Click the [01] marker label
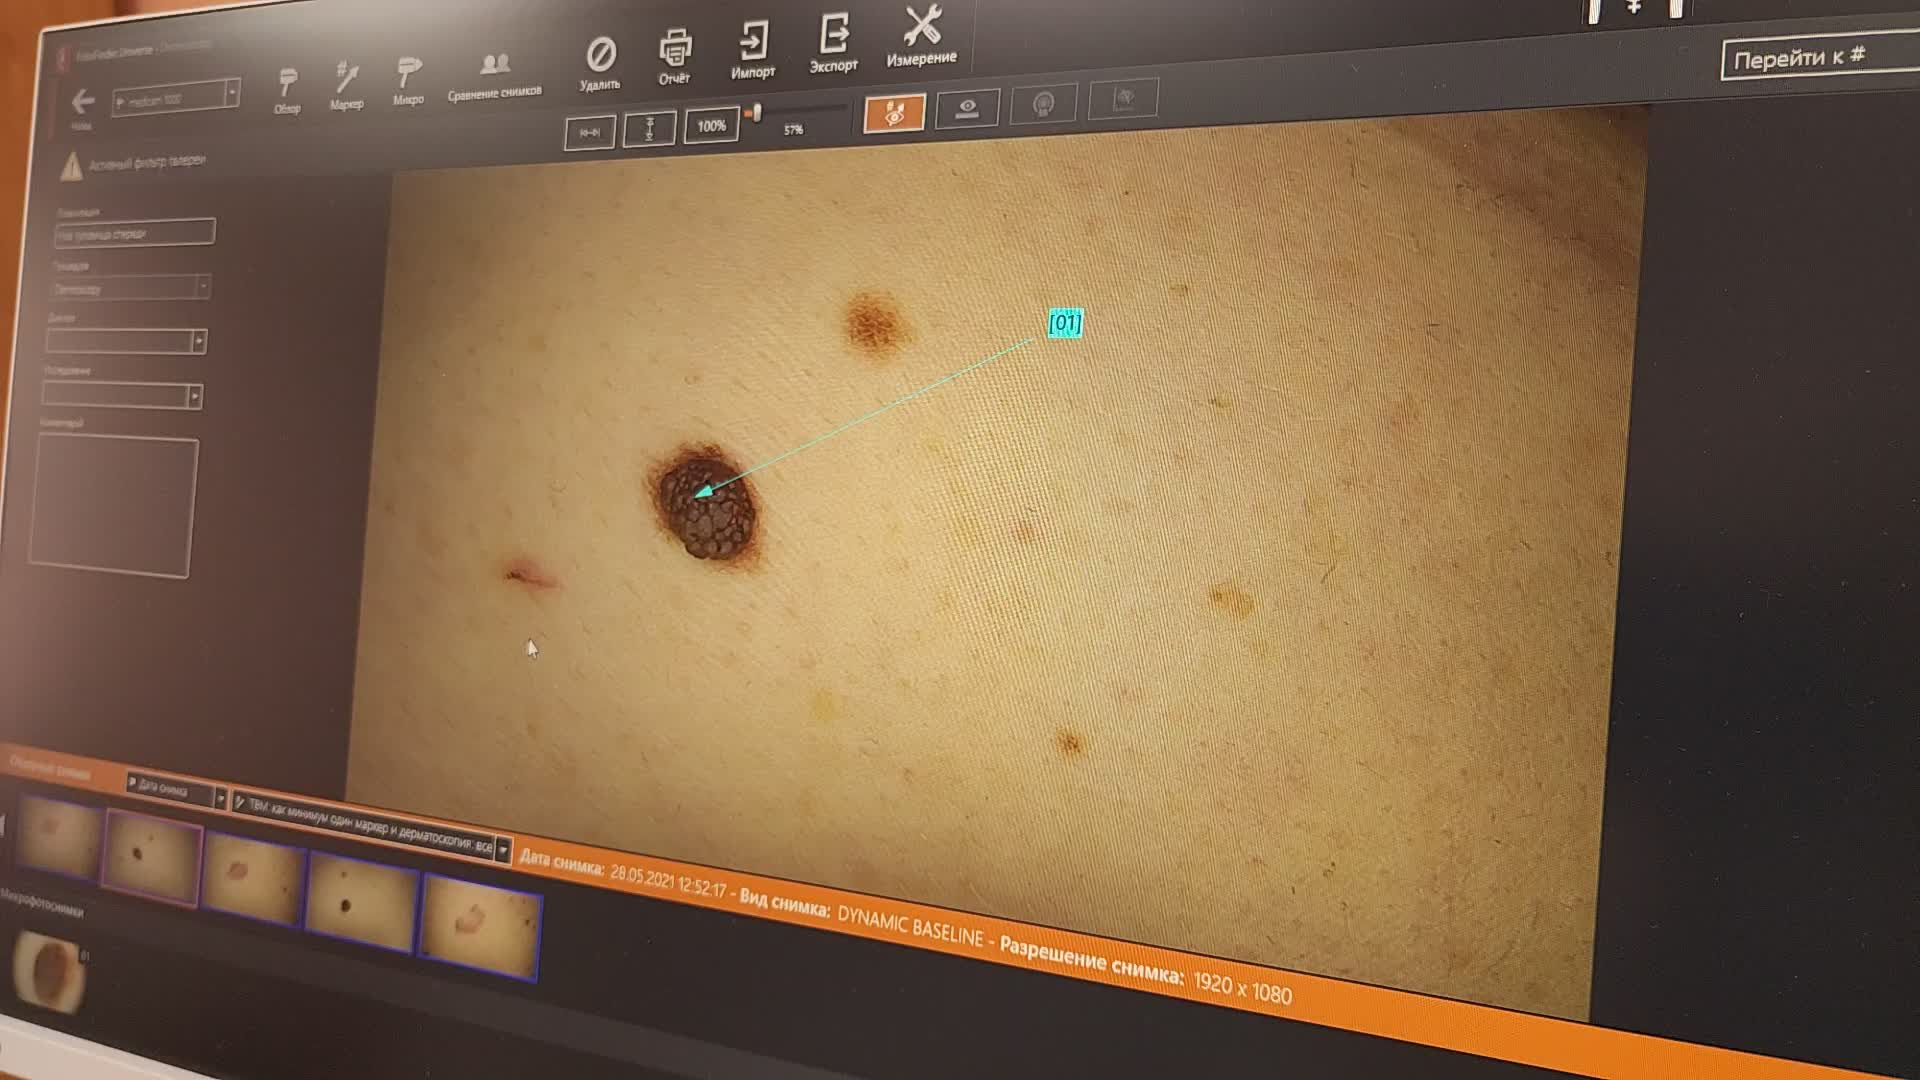 1065,323
